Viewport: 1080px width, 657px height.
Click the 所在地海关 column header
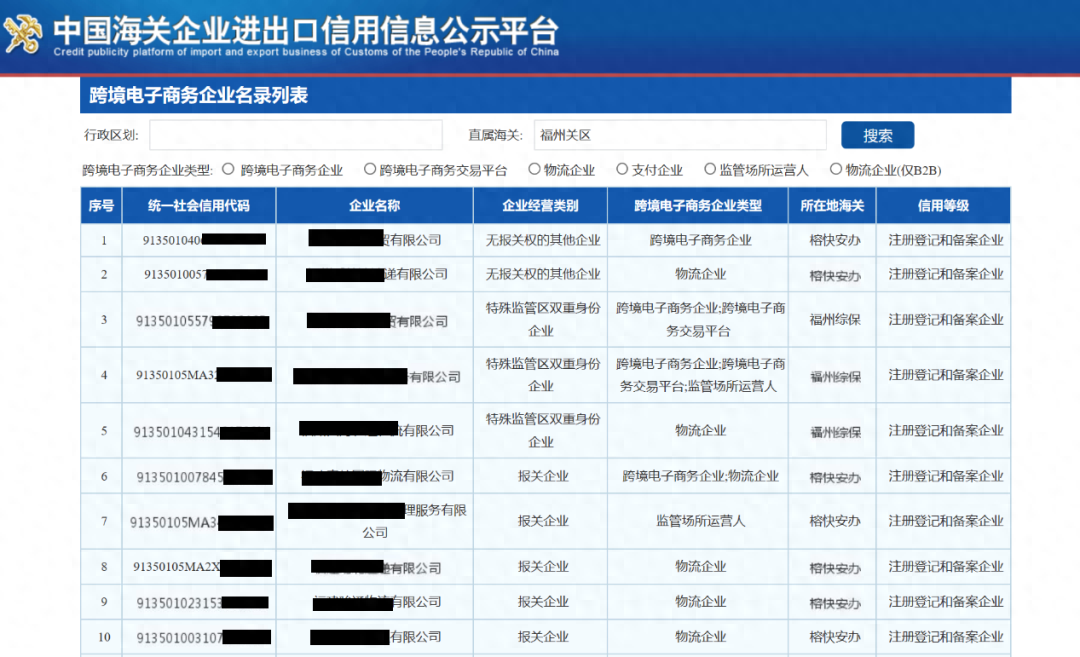click(832, 205)
